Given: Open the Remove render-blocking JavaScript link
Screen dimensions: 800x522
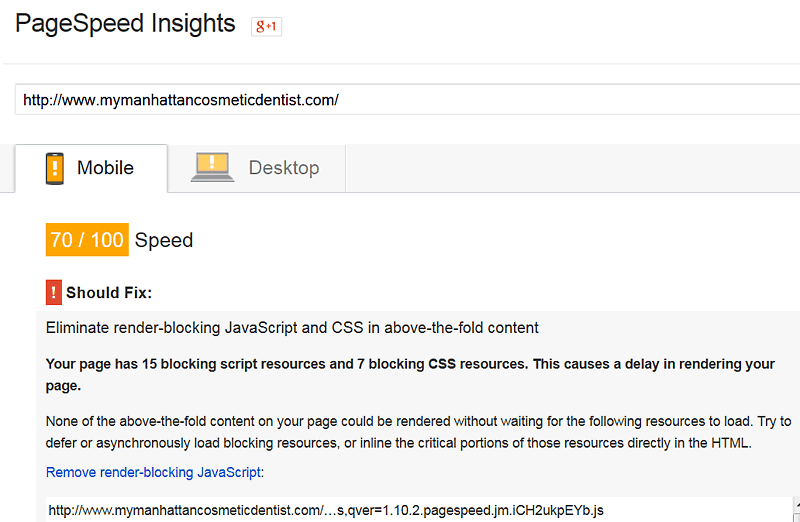Looking at the screenshot, I should click(153, 473).
